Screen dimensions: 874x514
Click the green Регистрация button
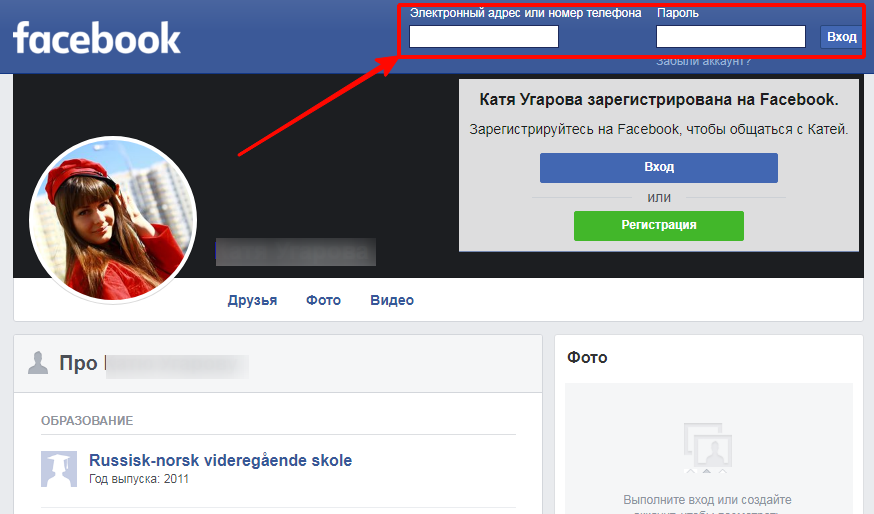658,225
